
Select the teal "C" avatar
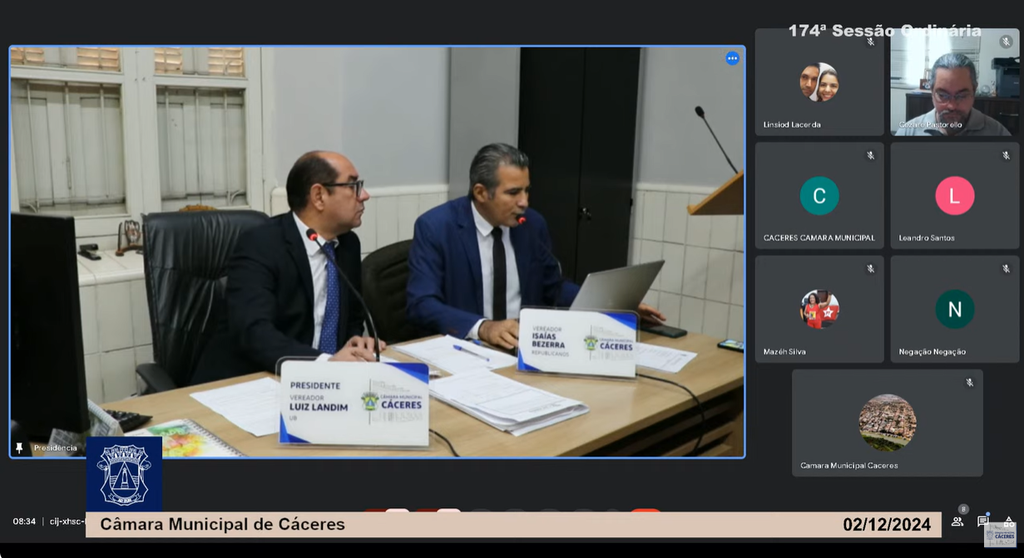pyautogui.click(x=819, y=196)
